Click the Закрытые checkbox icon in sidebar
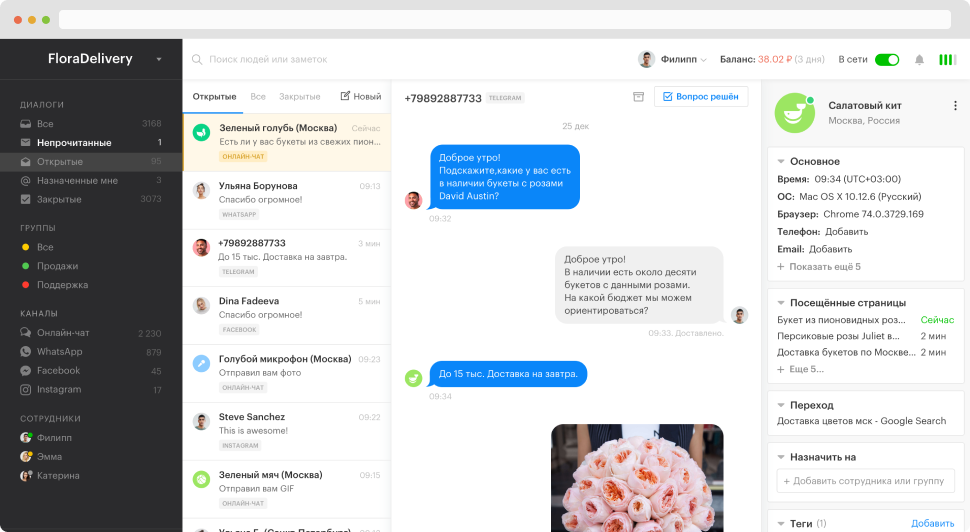 pos(25,199)
